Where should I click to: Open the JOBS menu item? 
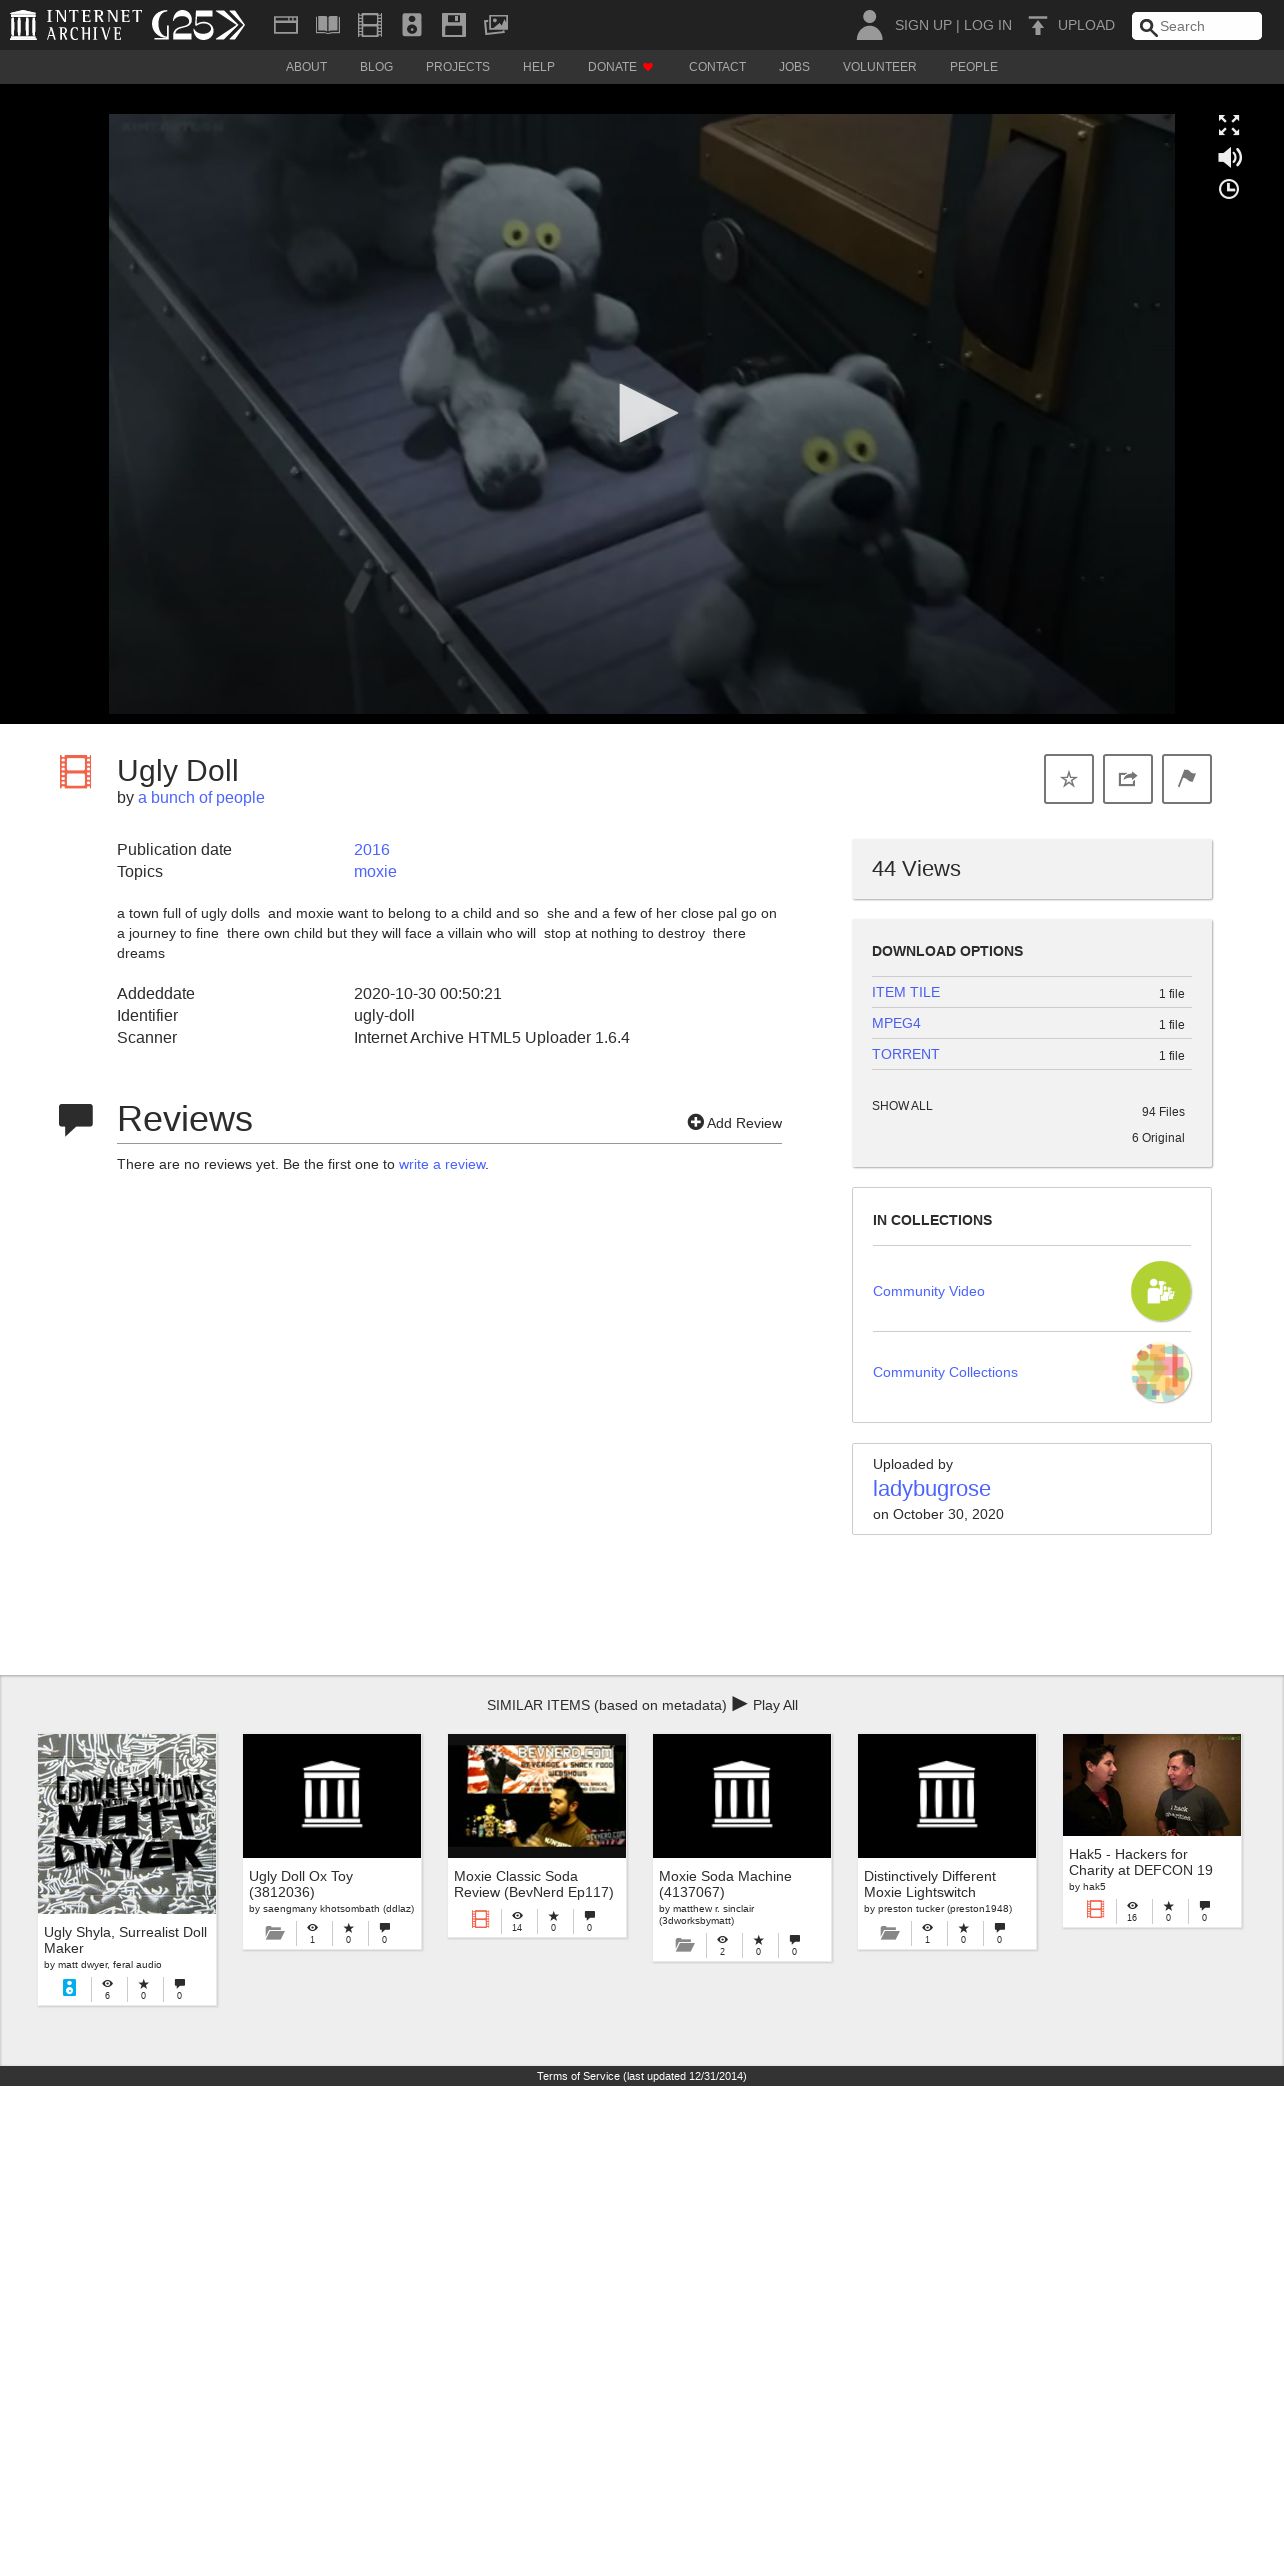pos(794,67)
